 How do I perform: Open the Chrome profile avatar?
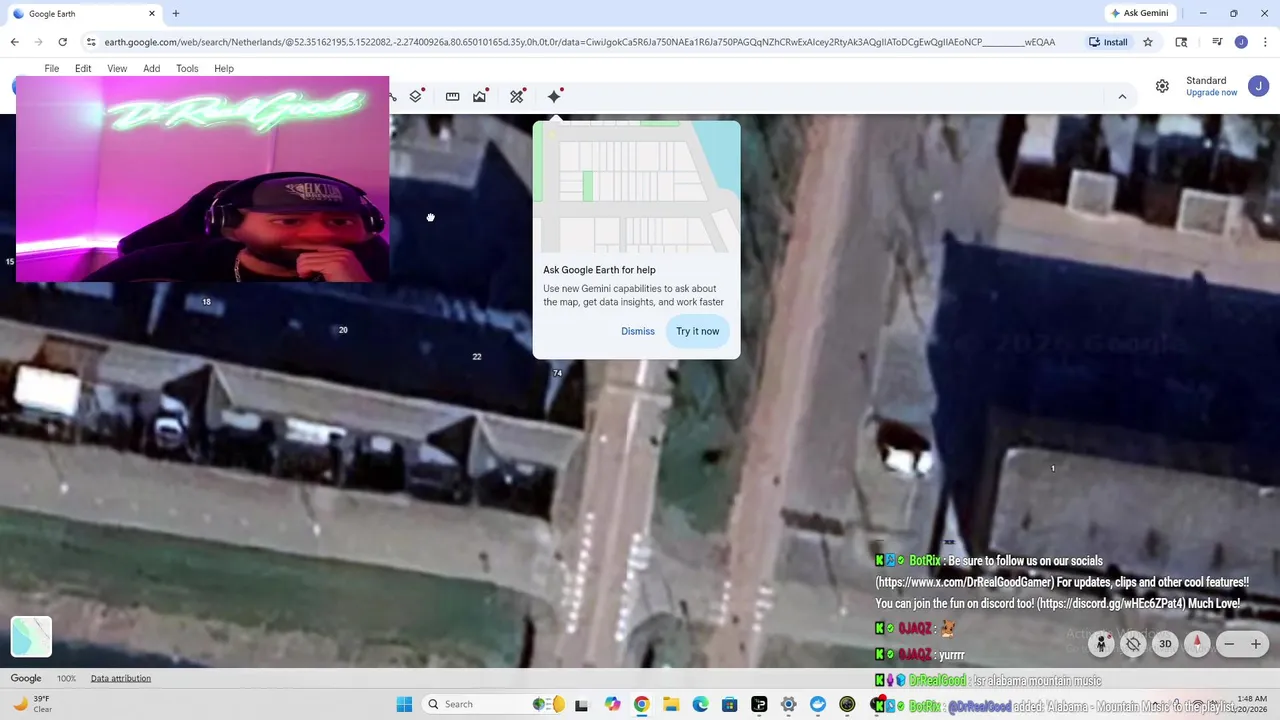(1241, 42)
